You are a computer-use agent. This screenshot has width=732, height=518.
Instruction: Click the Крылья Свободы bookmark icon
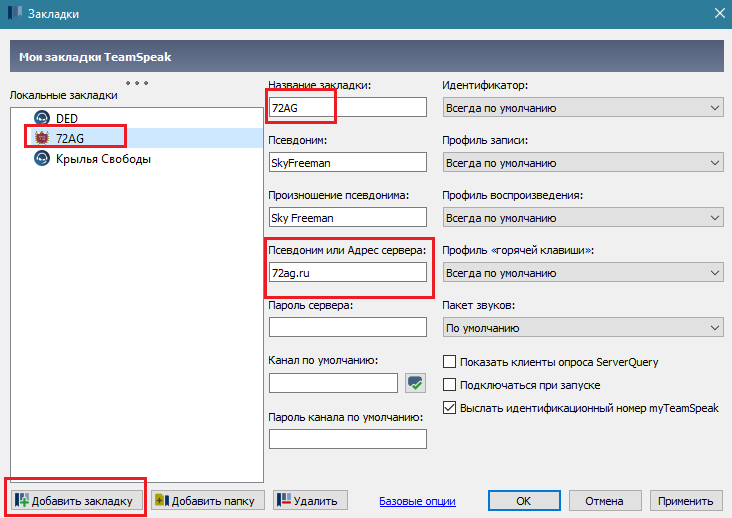pos(42,159)
